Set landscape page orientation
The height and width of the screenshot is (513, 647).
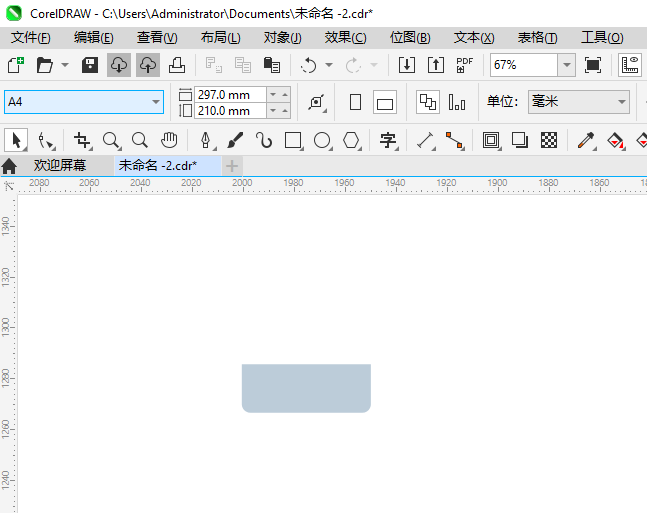[385, 102]
